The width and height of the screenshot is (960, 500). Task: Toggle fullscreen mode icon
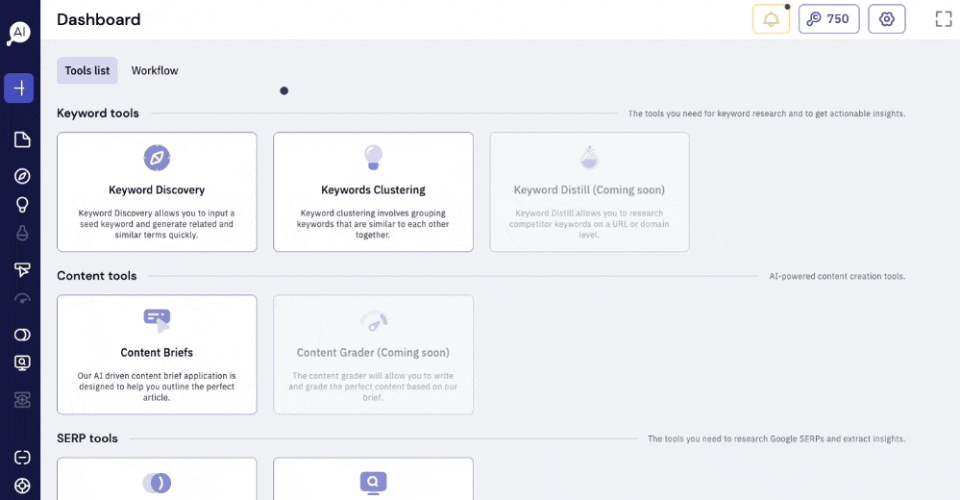(943, 19)
